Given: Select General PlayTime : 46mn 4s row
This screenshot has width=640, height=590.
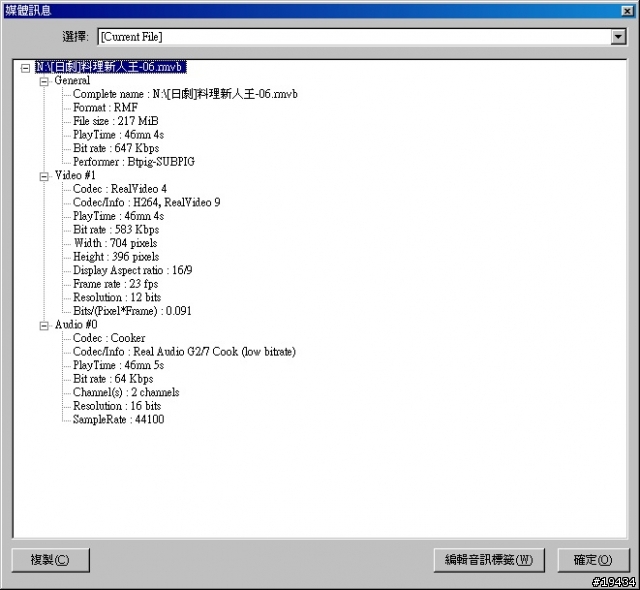Looking at the screenshot, I should (118, 135).
